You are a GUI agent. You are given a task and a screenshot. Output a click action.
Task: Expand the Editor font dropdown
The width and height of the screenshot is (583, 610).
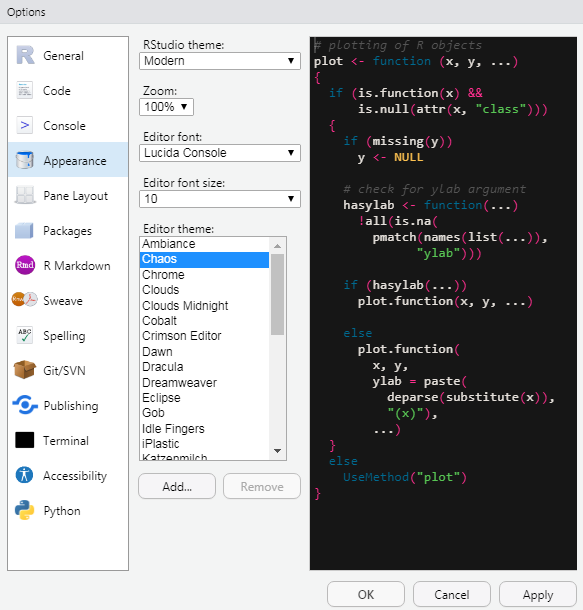(220, 153)
